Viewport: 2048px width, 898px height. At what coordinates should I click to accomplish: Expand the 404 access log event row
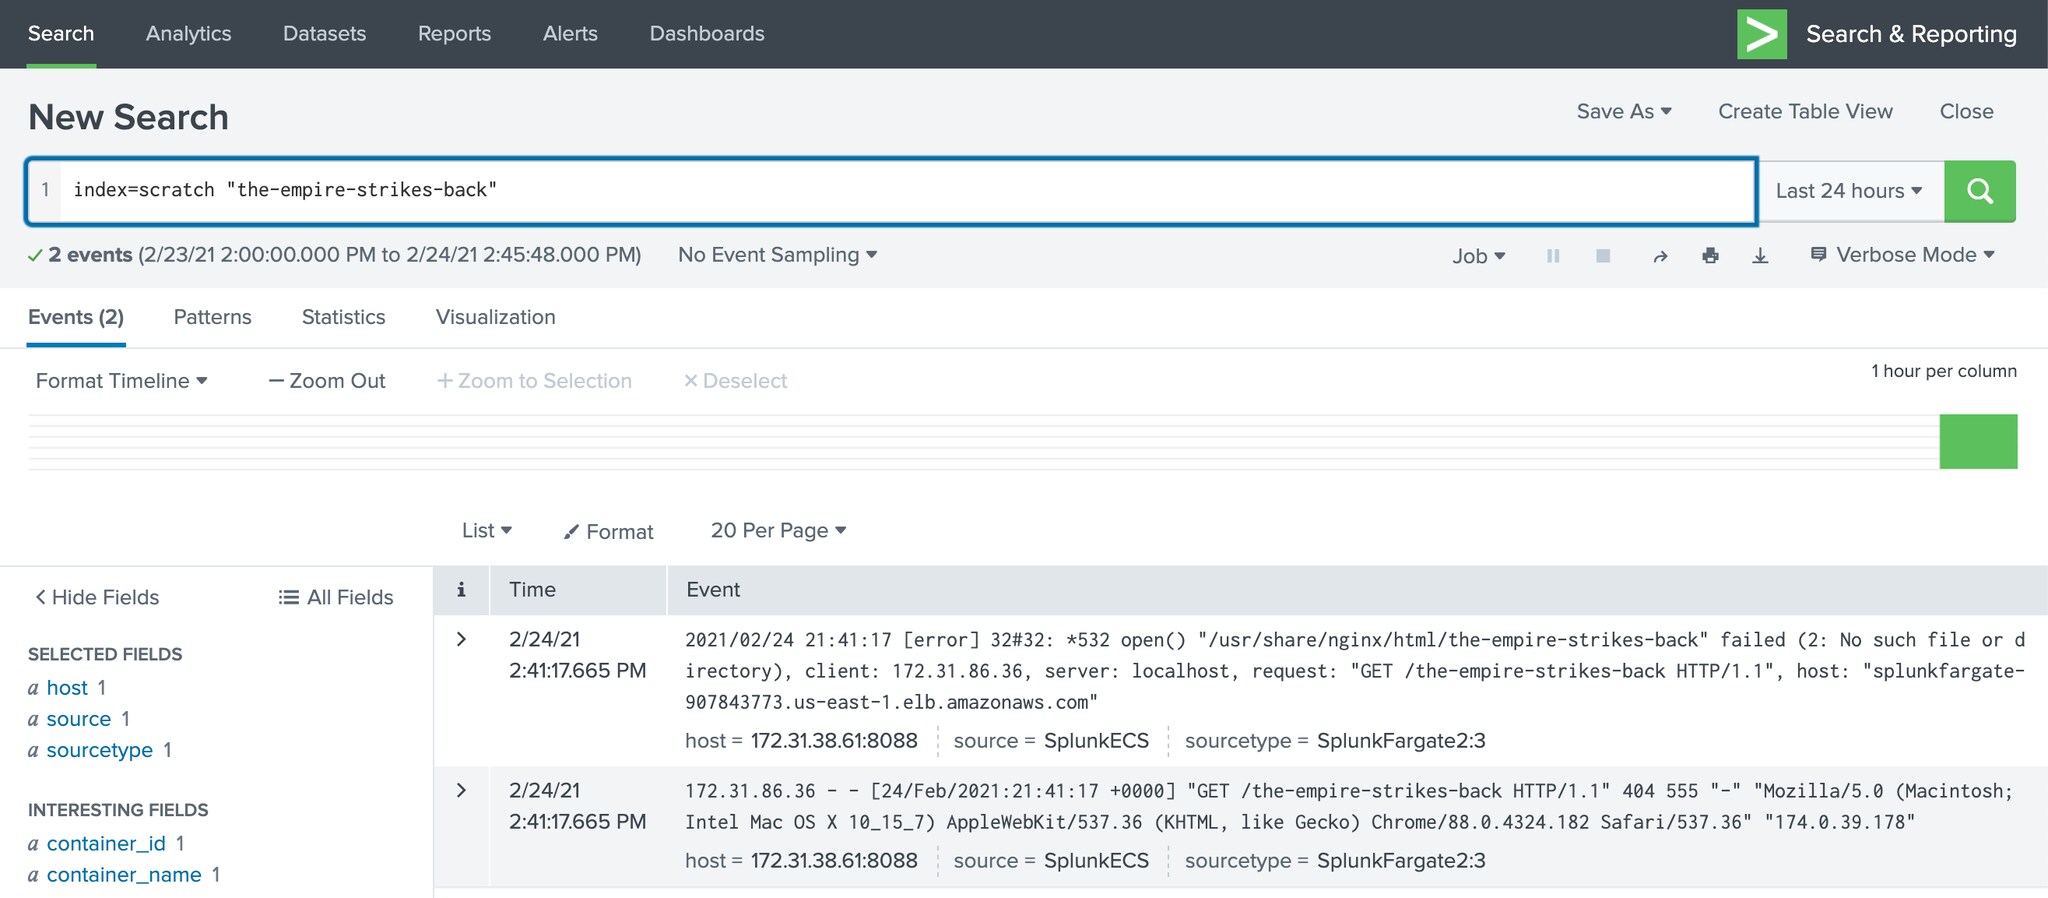pos(461,791)
